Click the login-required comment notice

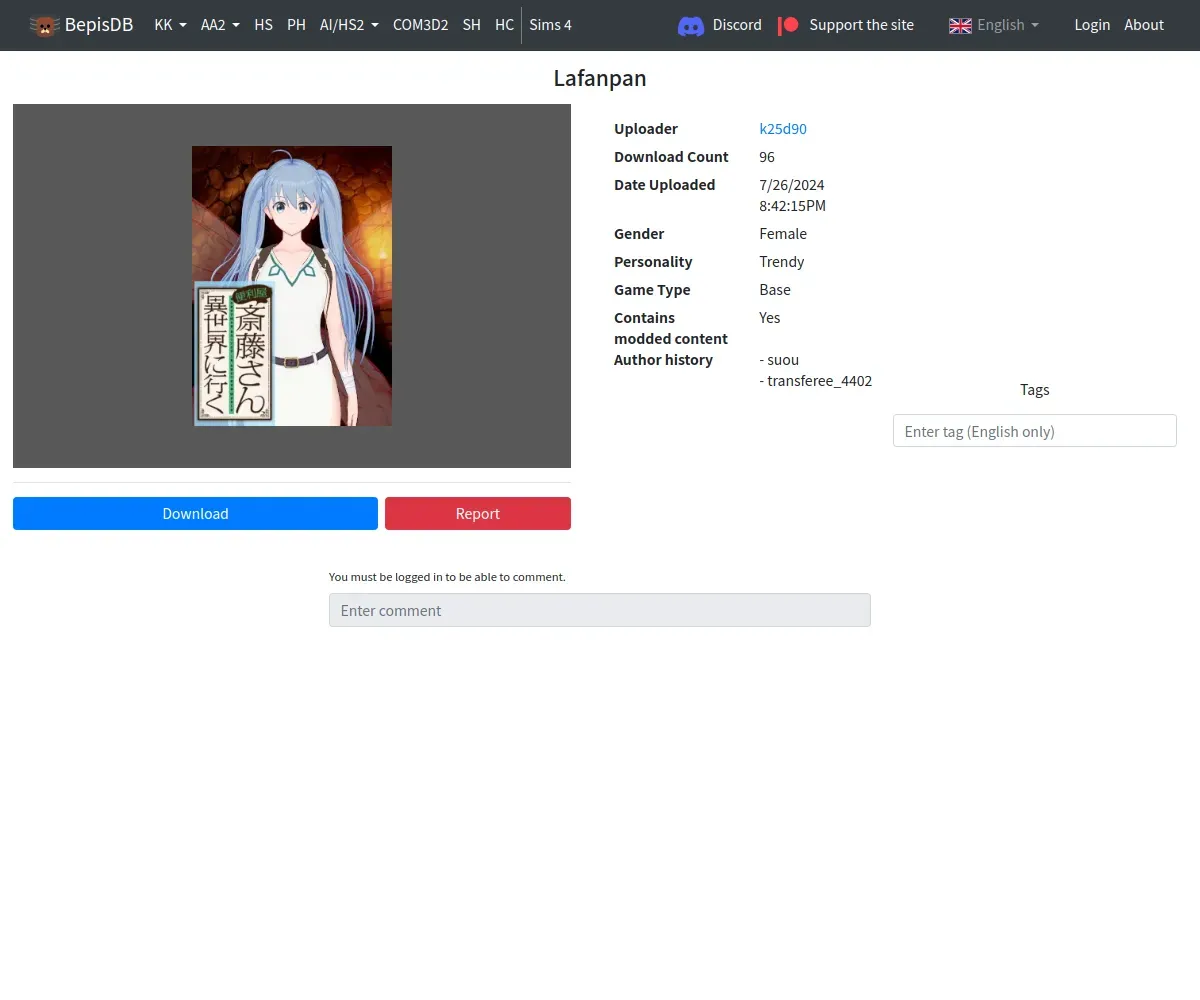coord(447,577)
